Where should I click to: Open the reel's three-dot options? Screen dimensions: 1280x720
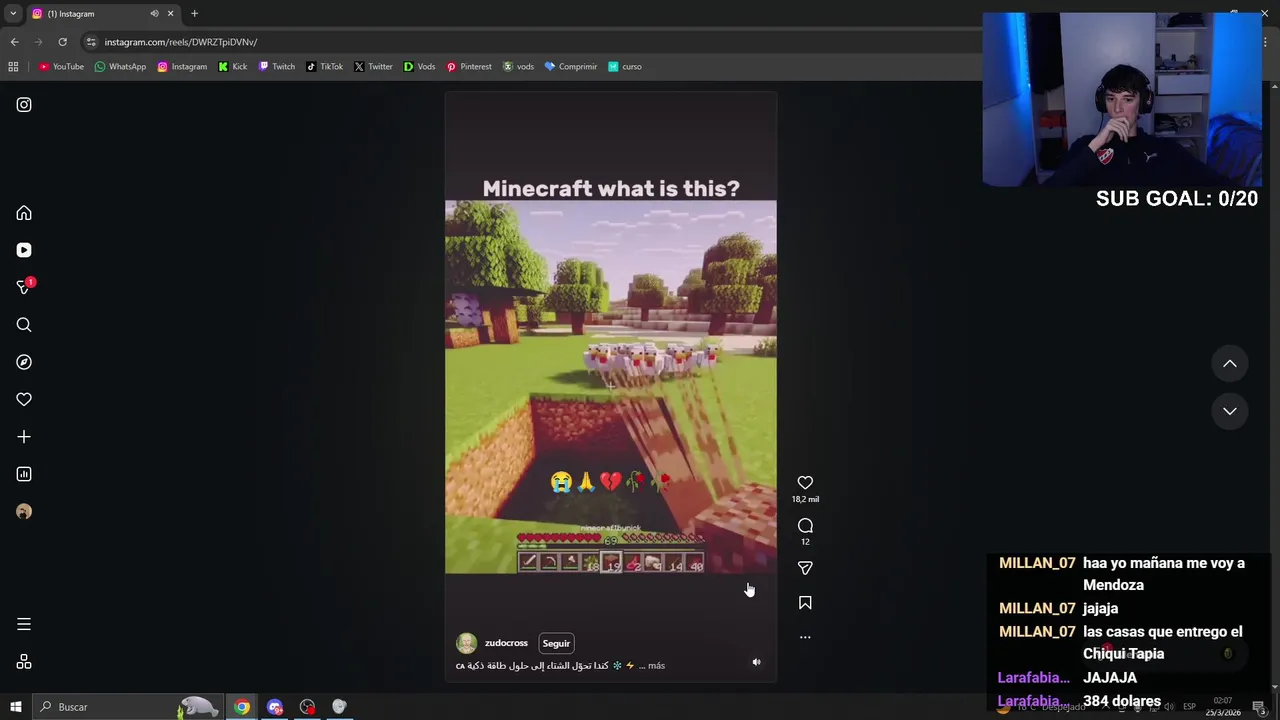coord(805,637)
